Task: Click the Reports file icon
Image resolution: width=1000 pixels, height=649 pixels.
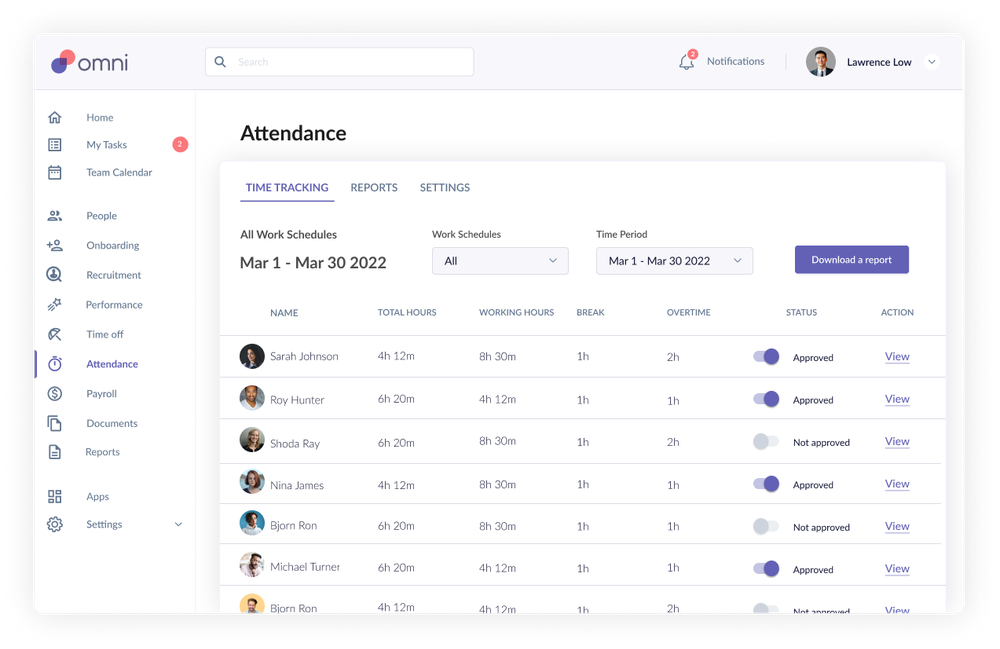Action: [x=55, y=452]
